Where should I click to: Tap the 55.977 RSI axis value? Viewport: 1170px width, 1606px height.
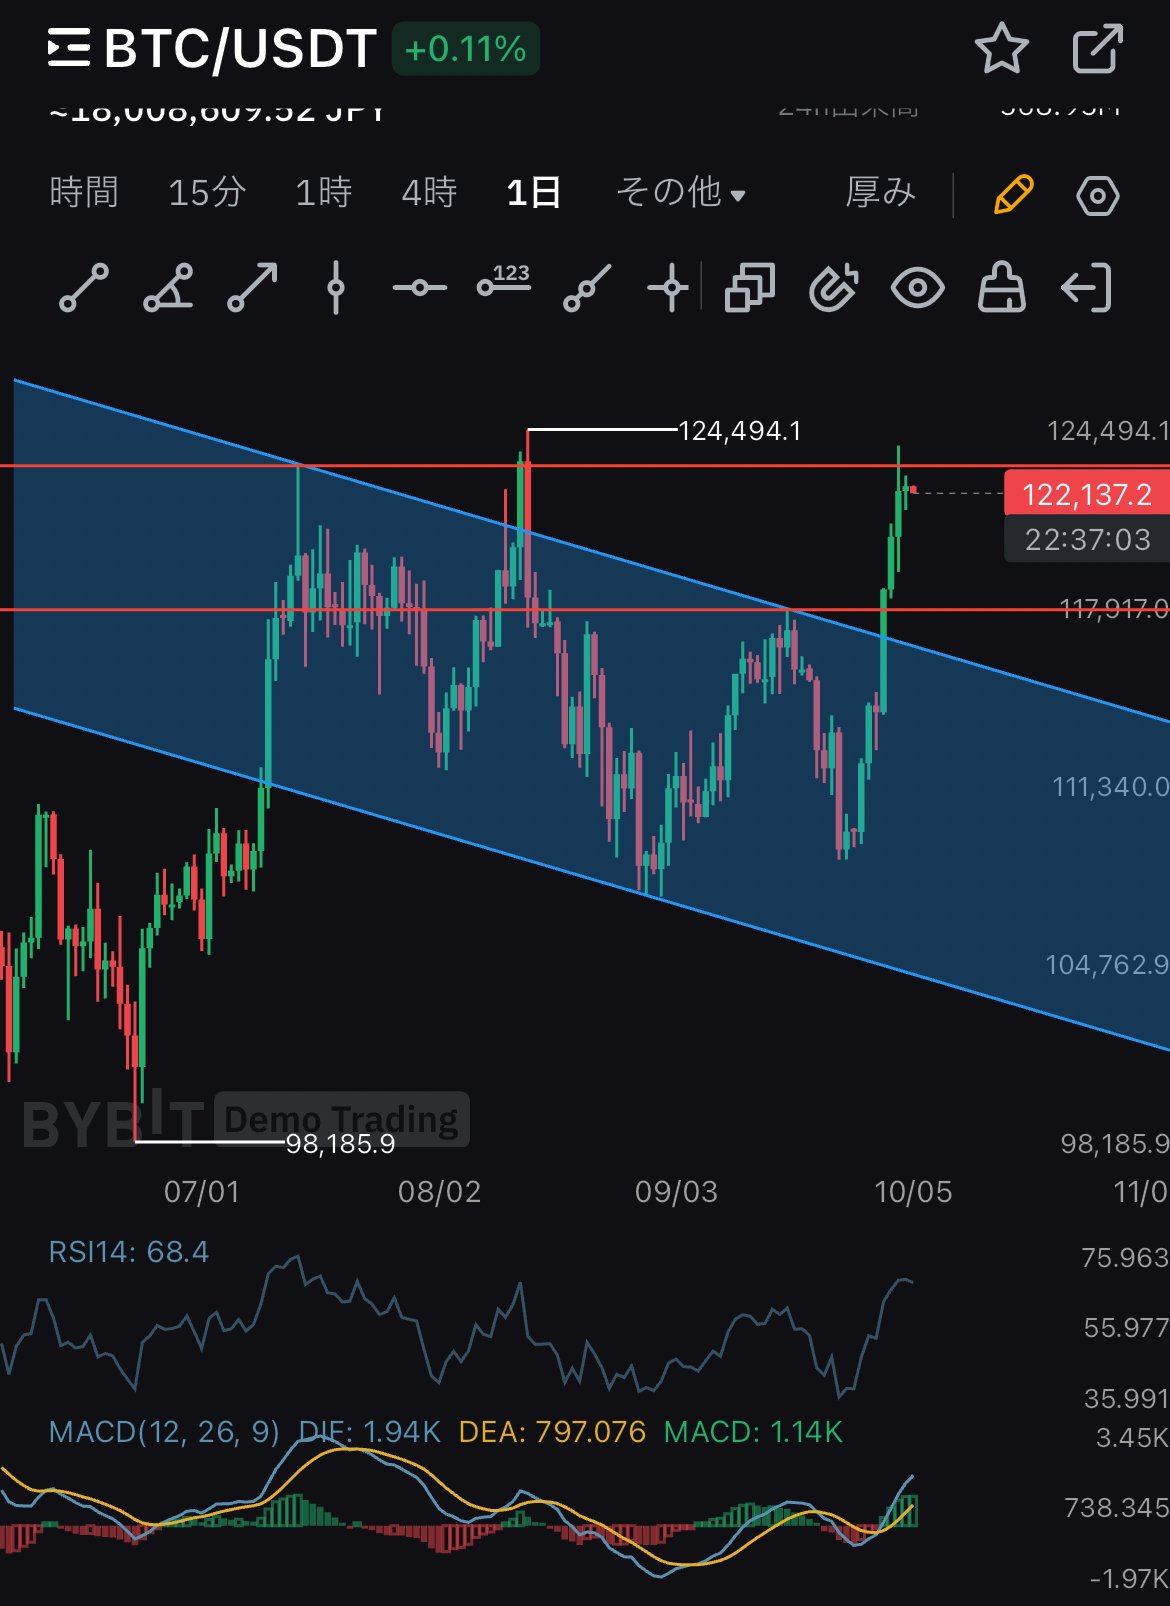click(1126, 1328)
